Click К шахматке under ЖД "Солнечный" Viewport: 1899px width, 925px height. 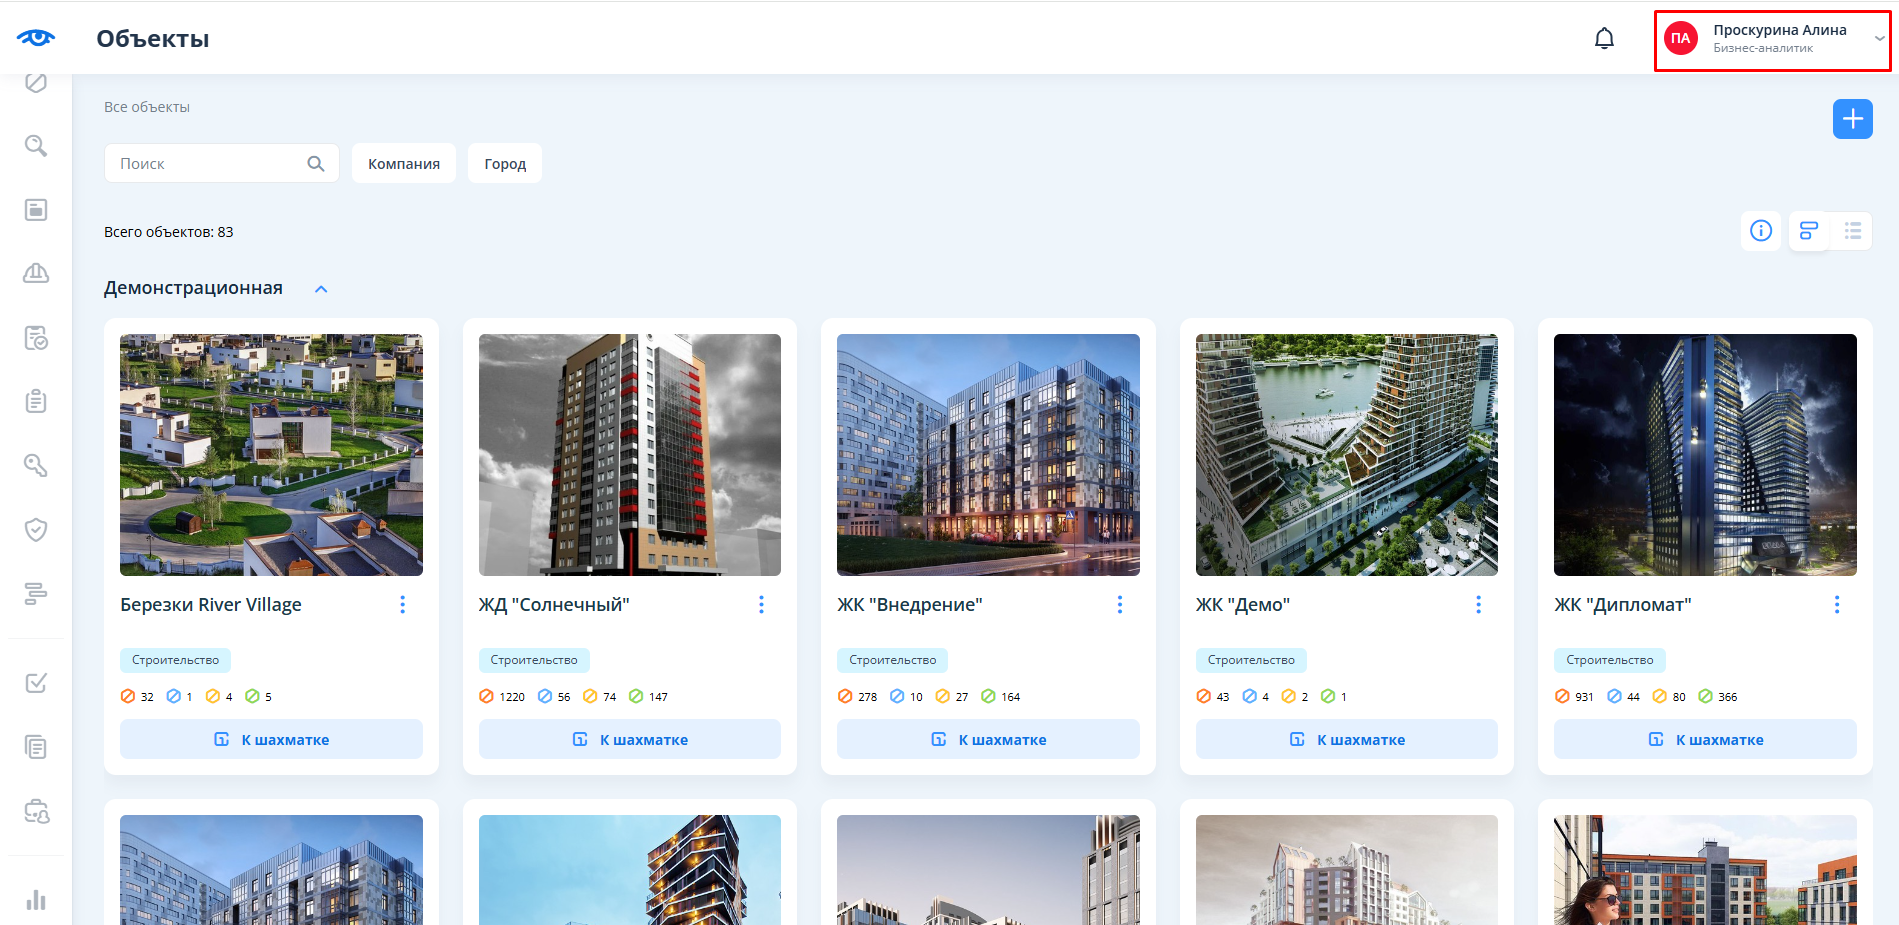click(630, 740)
